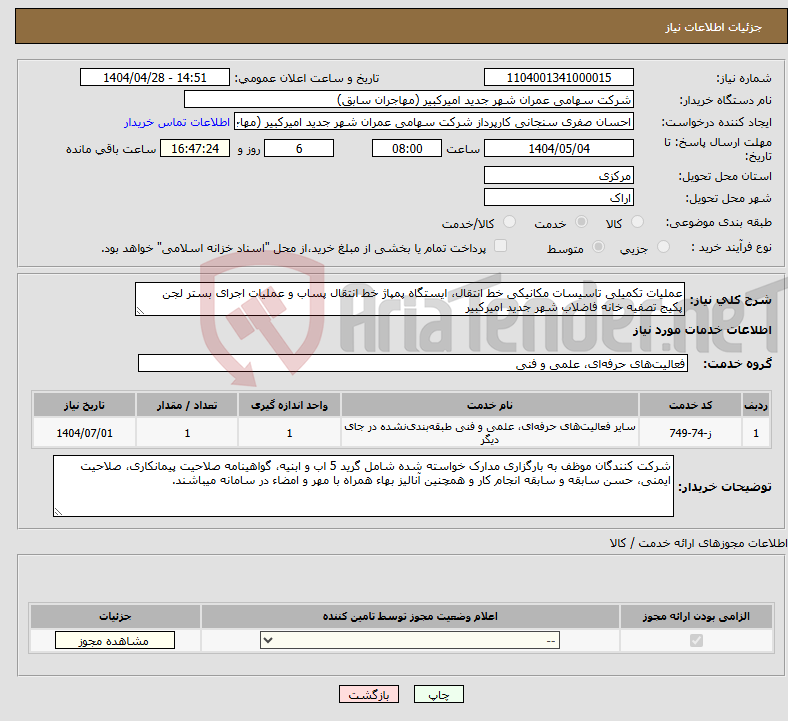Click the city field اراک

pos(558,197)
